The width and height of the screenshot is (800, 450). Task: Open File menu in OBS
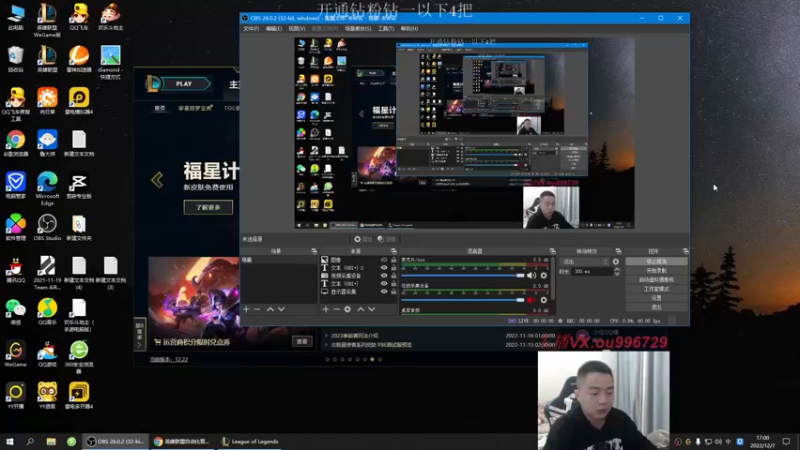251,29
